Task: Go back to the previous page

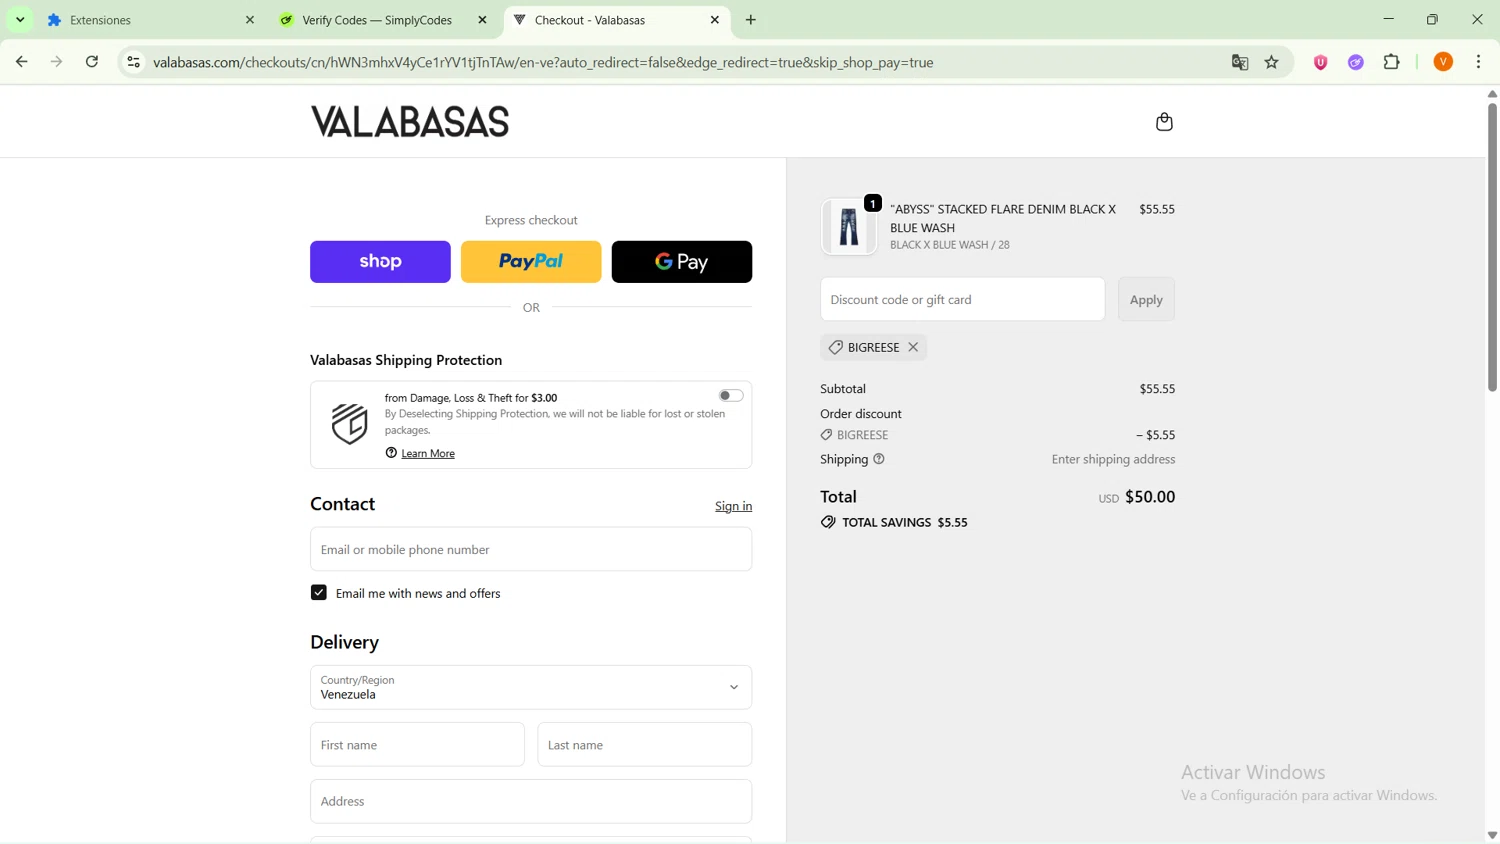Action: (x=21, y=62)
